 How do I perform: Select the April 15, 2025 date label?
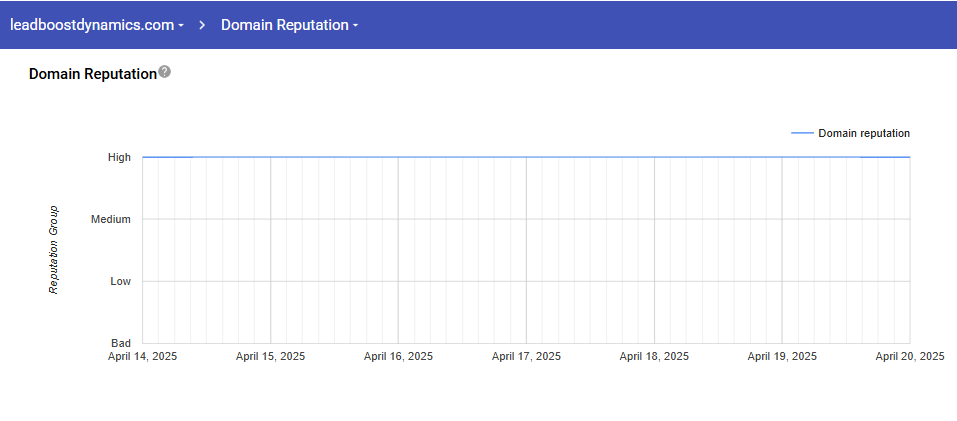pyautogui.click(x=270, y=356)
